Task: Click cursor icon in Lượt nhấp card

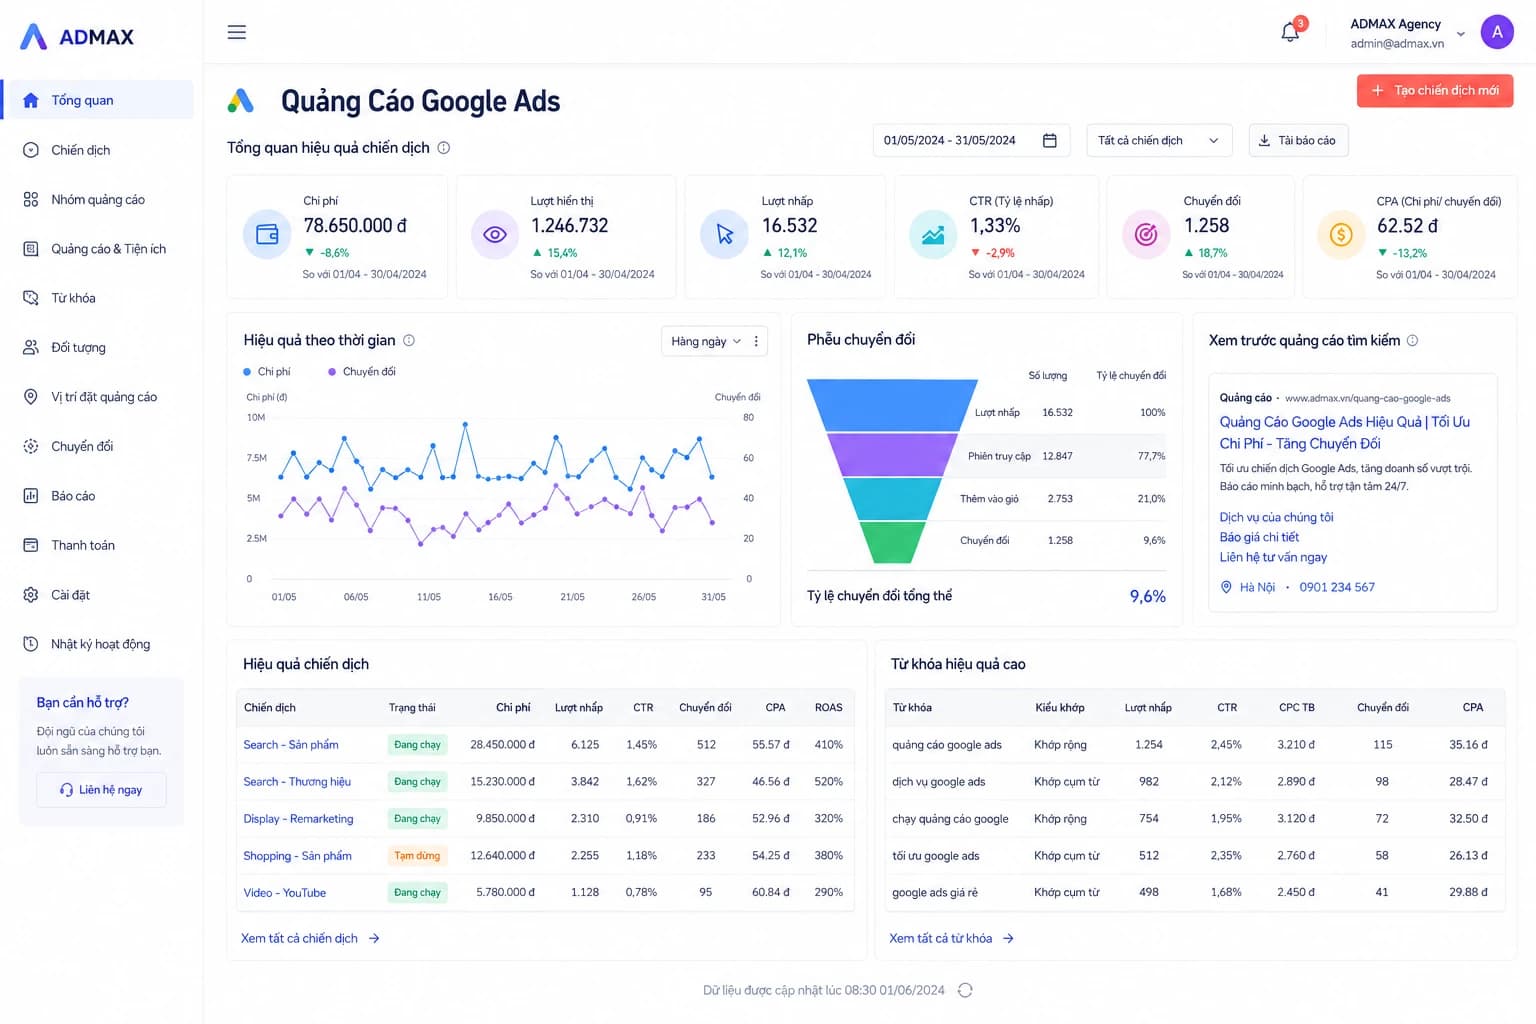Action: point(725,235)
